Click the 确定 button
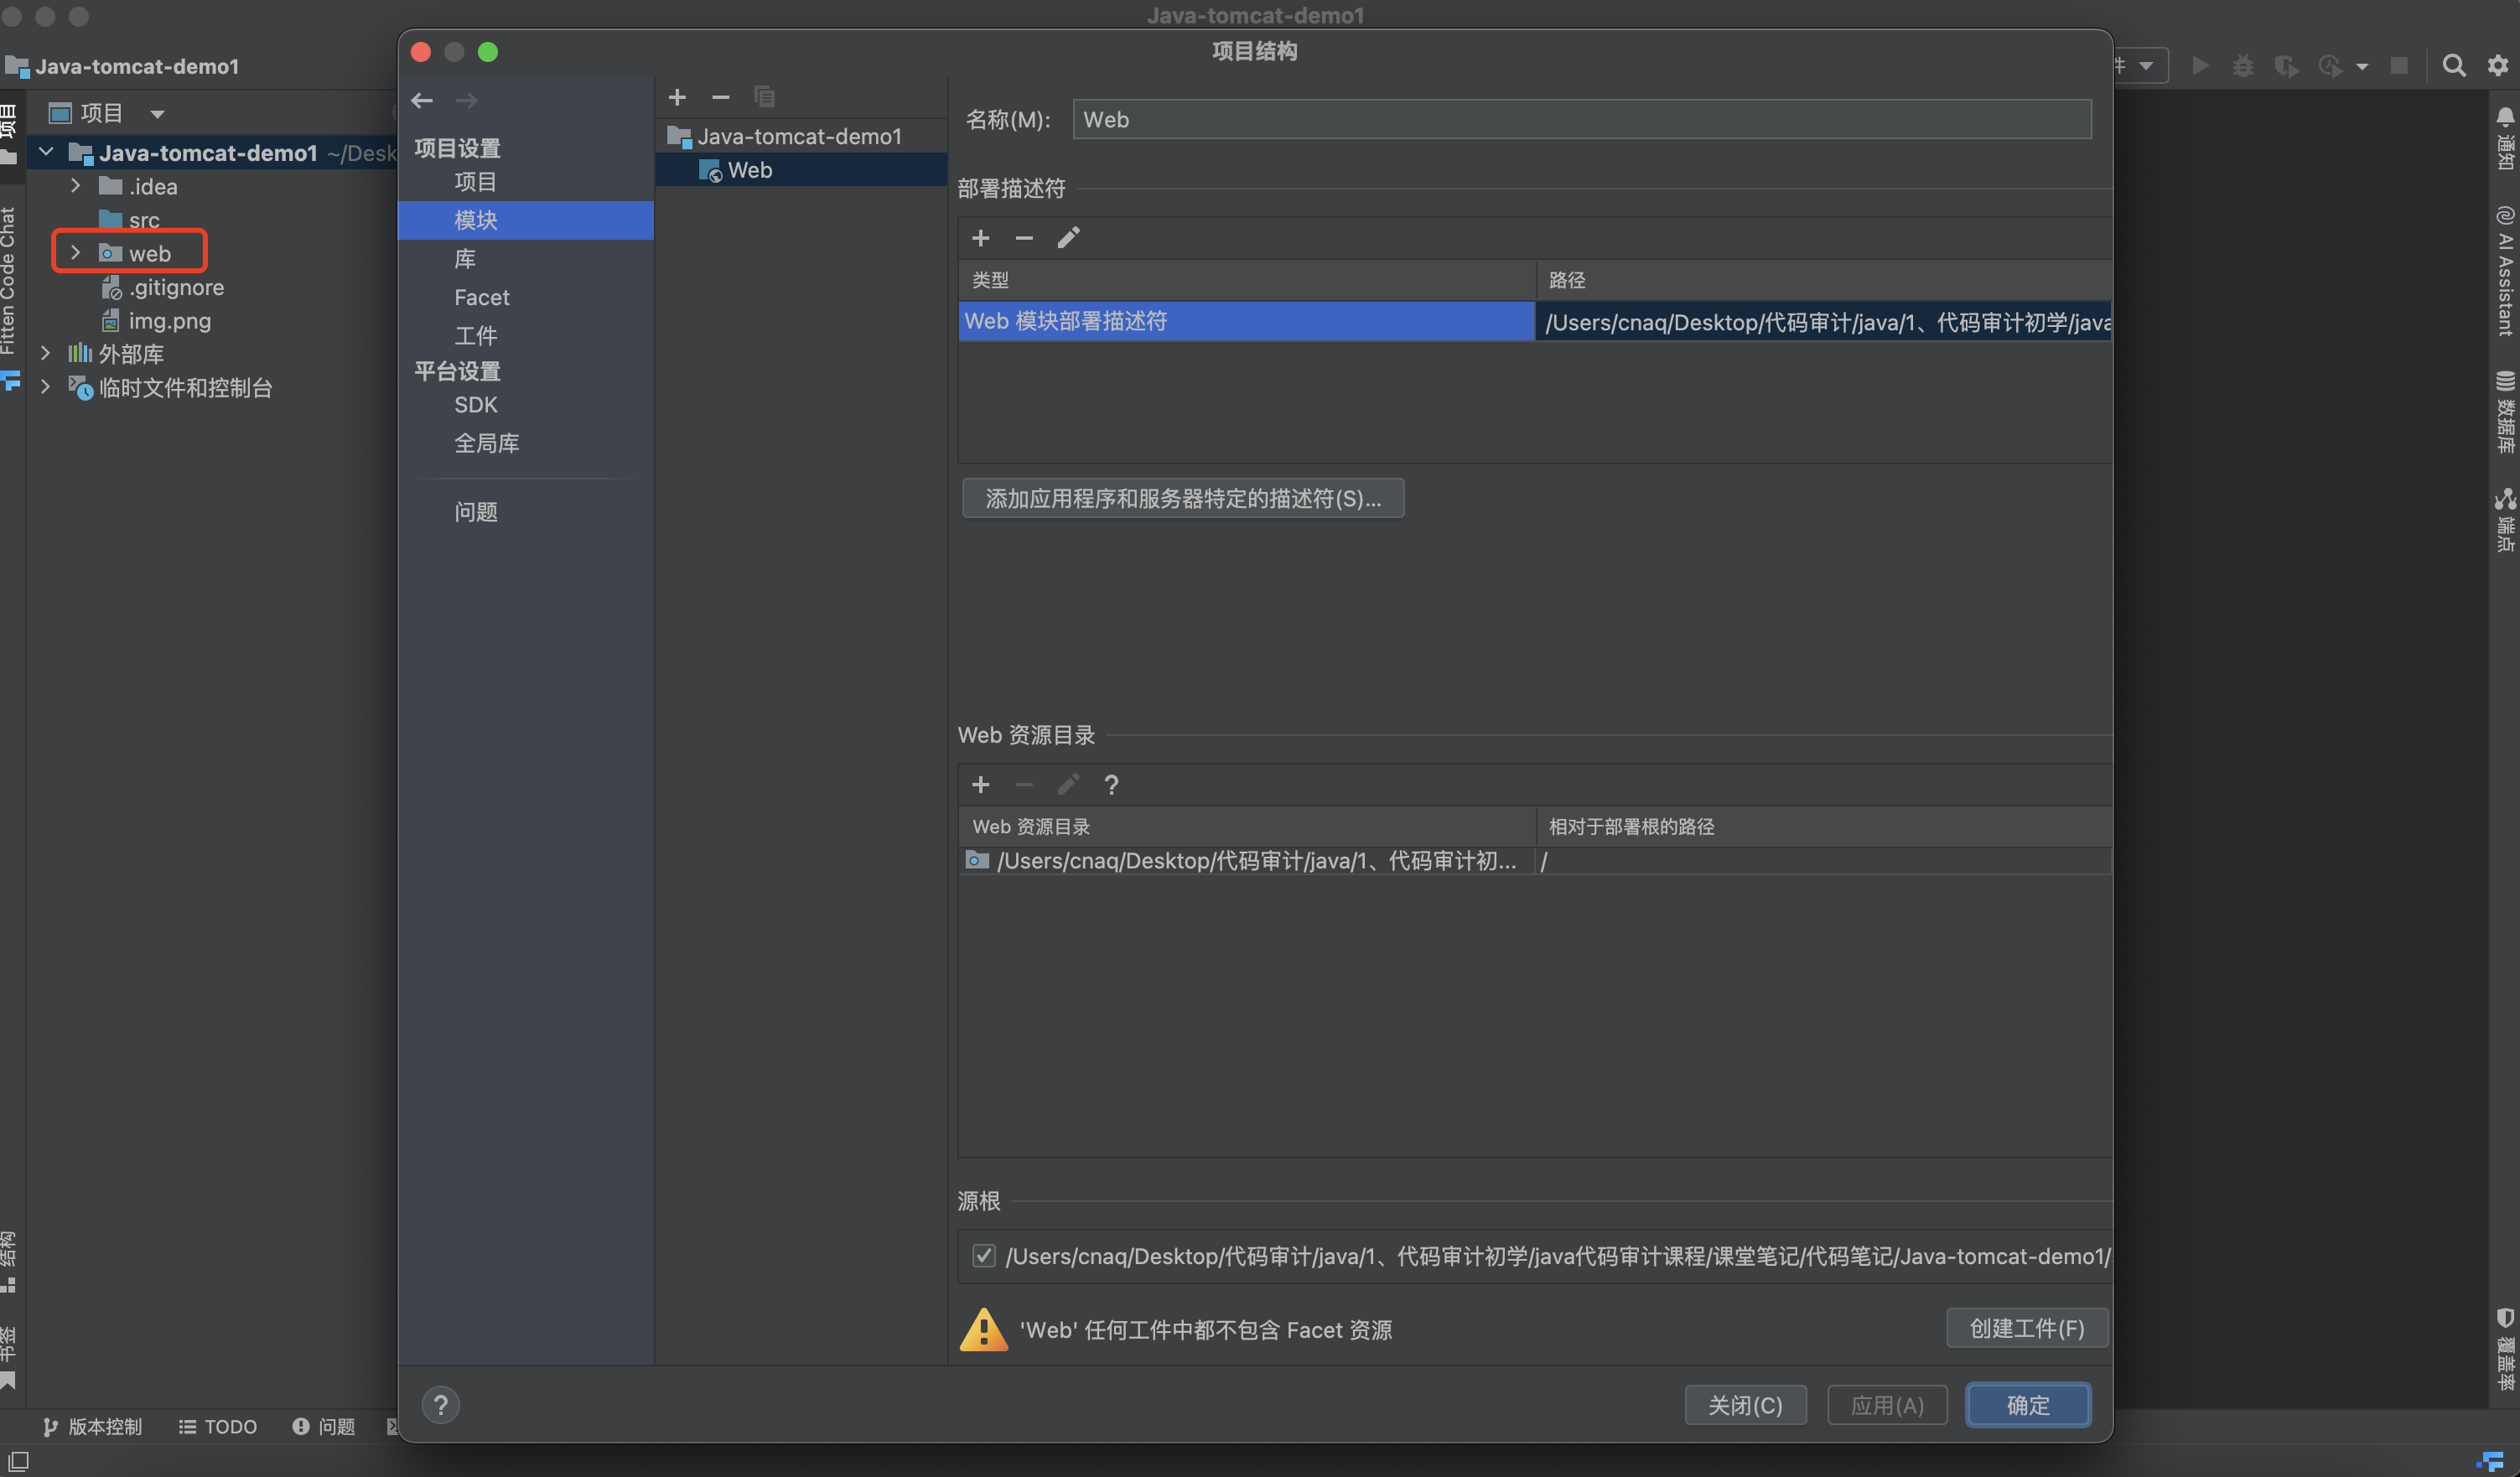Screen dimensions: 2520x1477 pos(2027,1405)
